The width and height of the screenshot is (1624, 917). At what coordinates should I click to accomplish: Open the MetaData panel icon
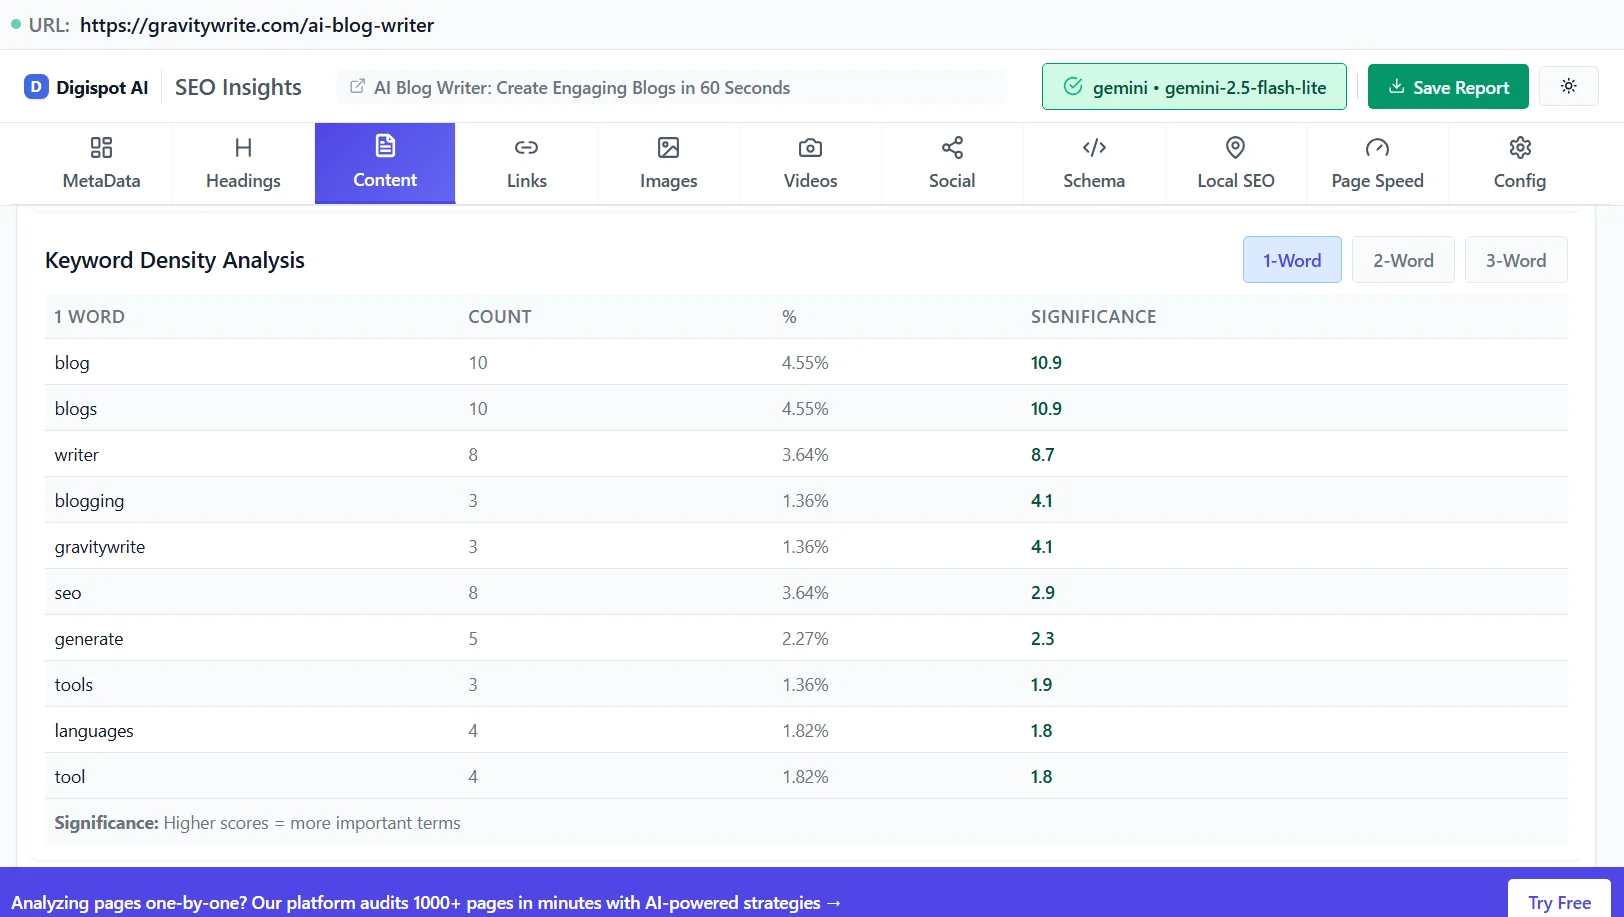pyautogui.click(x=100, y=147)
